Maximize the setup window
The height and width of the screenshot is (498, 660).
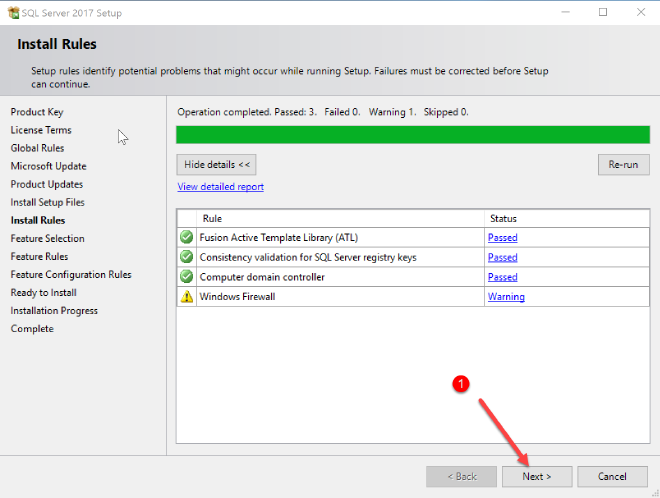coord(603,12)
